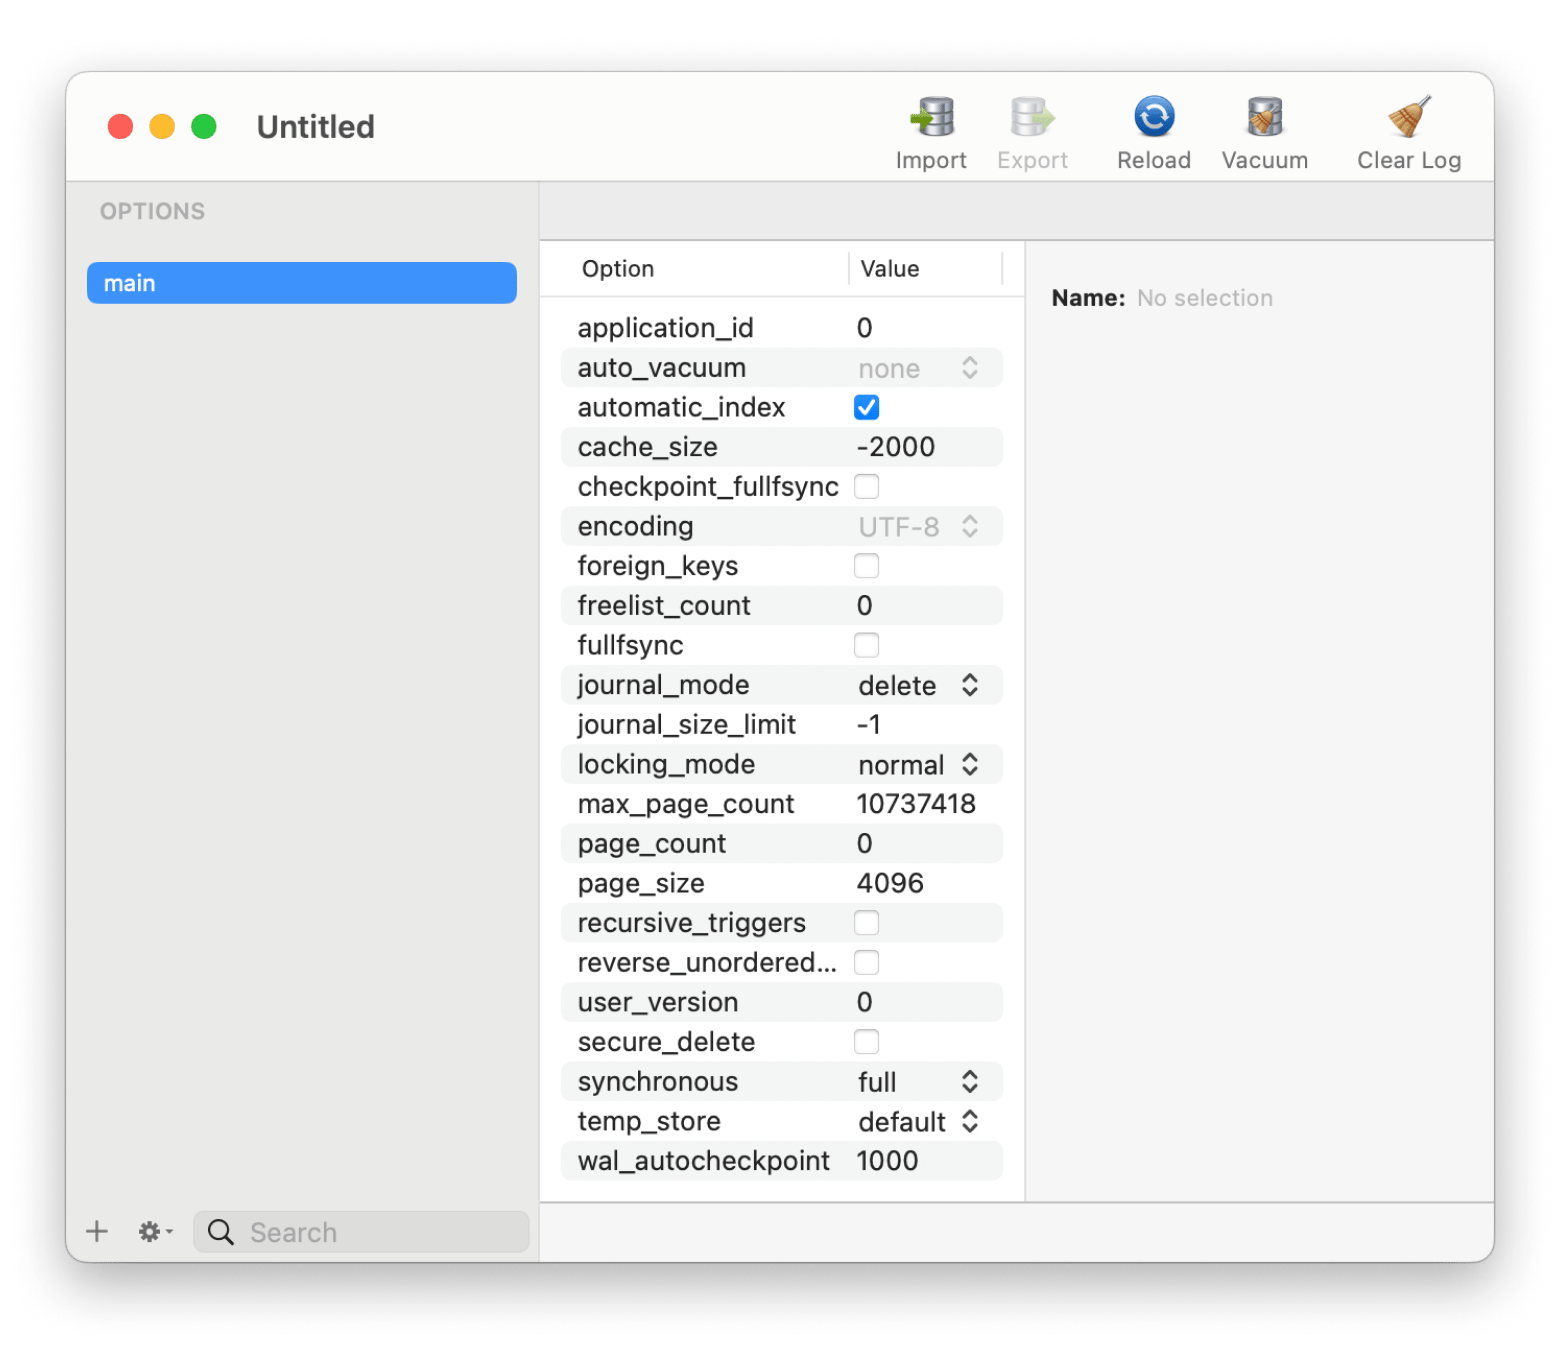Open the synchronous value dropdown
Screen dimensions: 1560x1356
click(917, 1082)
